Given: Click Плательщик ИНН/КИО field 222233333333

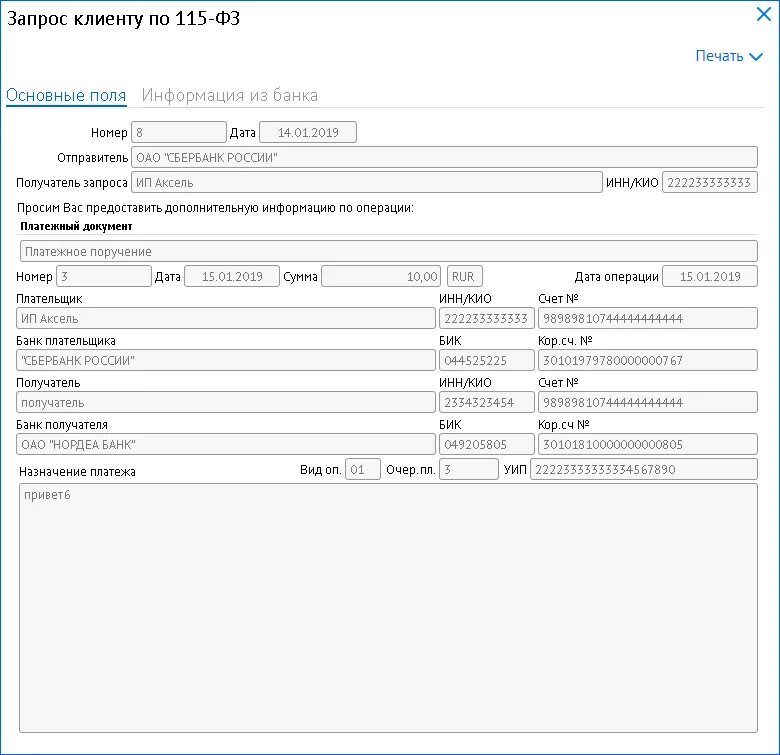Looking at the screenshot, I should click(487, 318).
